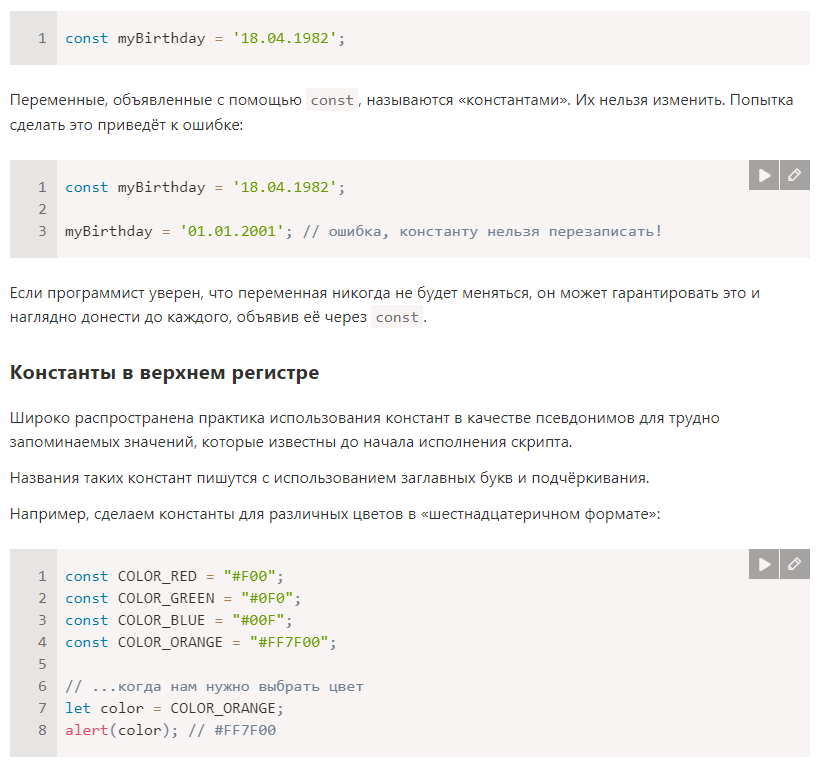Screen dimensions: 824x769
Task: Edit the color constants example with pencil
Action: [x=795, y=564]
